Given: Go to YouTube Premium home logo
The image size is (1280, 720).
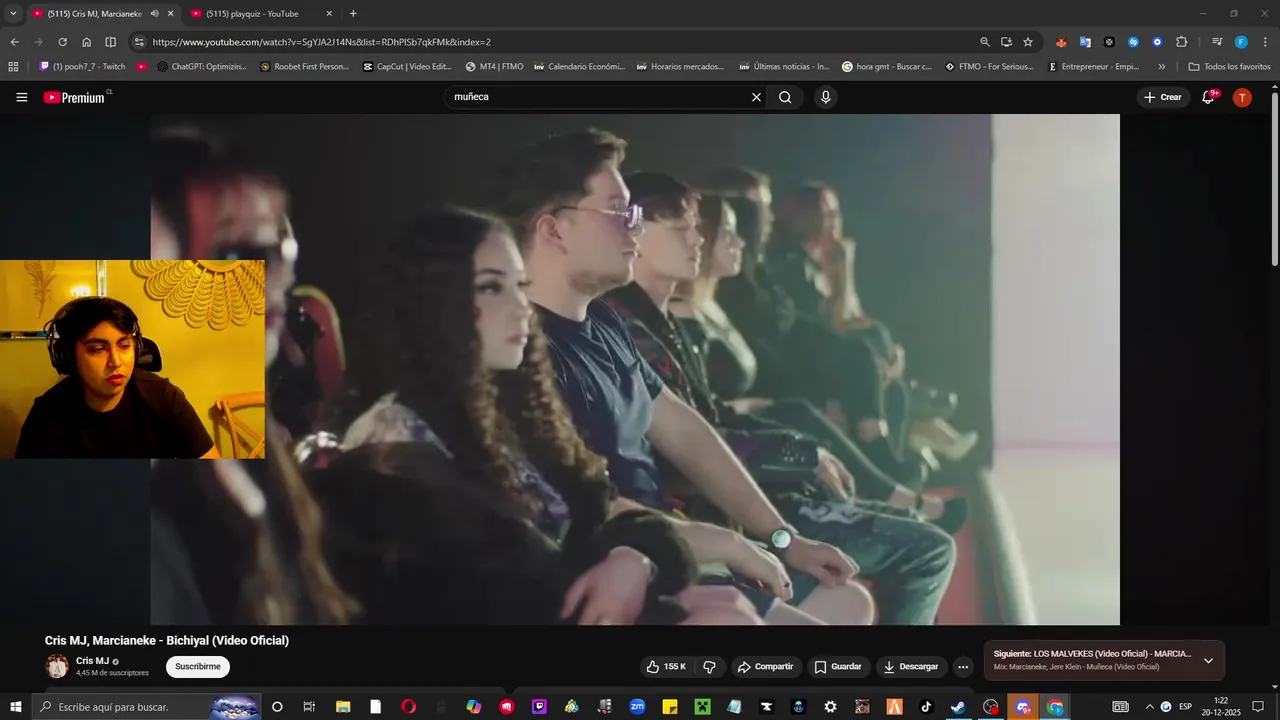Looking at the screenshot, I should 75,97.
